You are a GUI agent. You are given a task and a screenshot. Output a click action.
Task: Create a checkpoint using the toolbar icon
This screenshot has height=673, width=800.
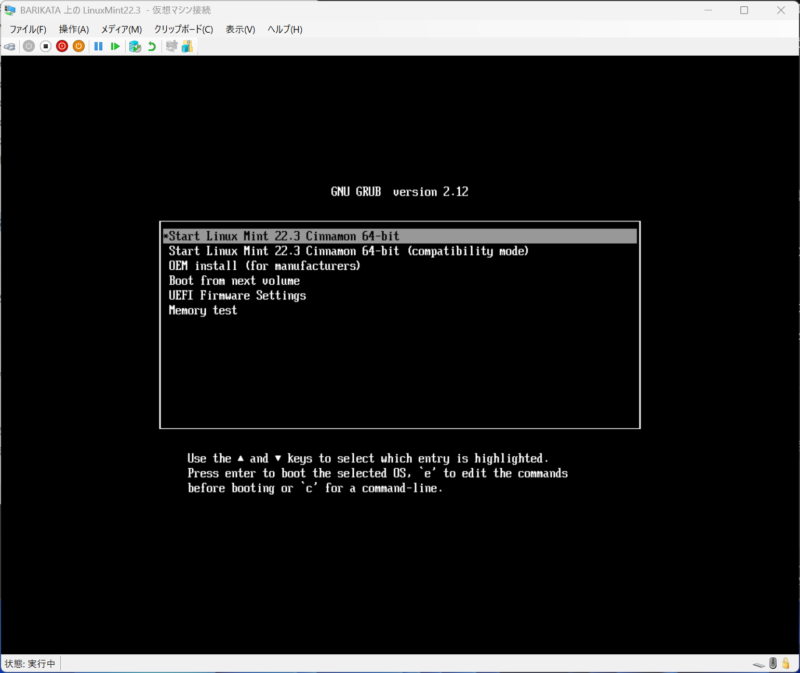[x=135, y=46]
